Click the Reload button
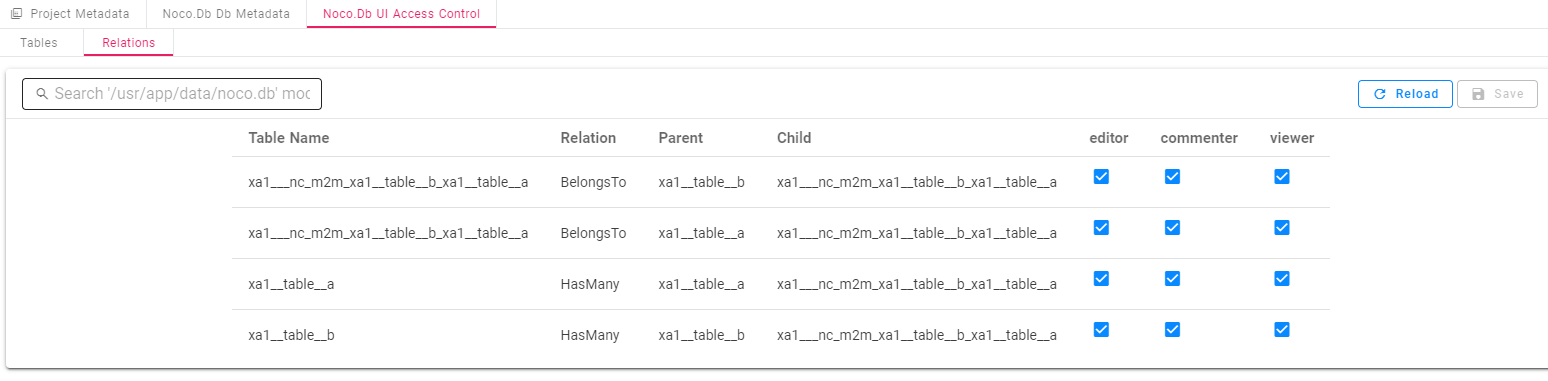Image resolution: width=1548 pixels, height=381 pixels. click(1405, 94)
